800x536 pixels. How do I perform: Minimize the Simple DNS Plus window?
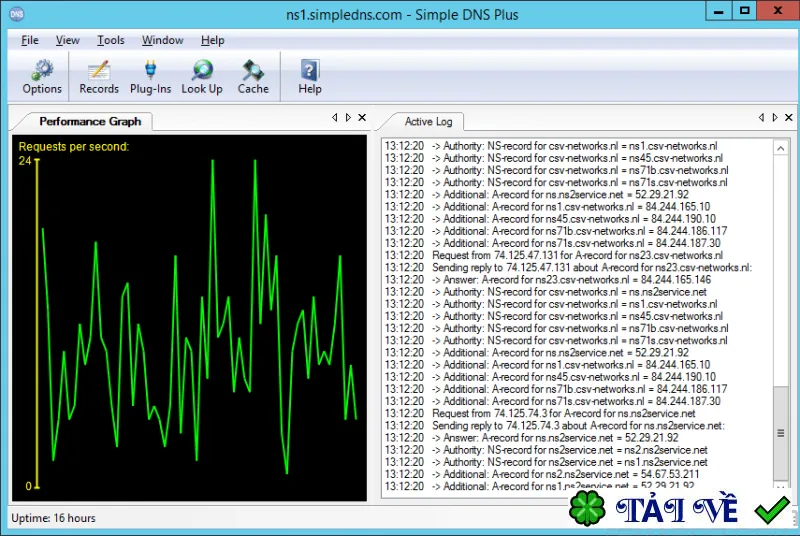click(718, 11)
